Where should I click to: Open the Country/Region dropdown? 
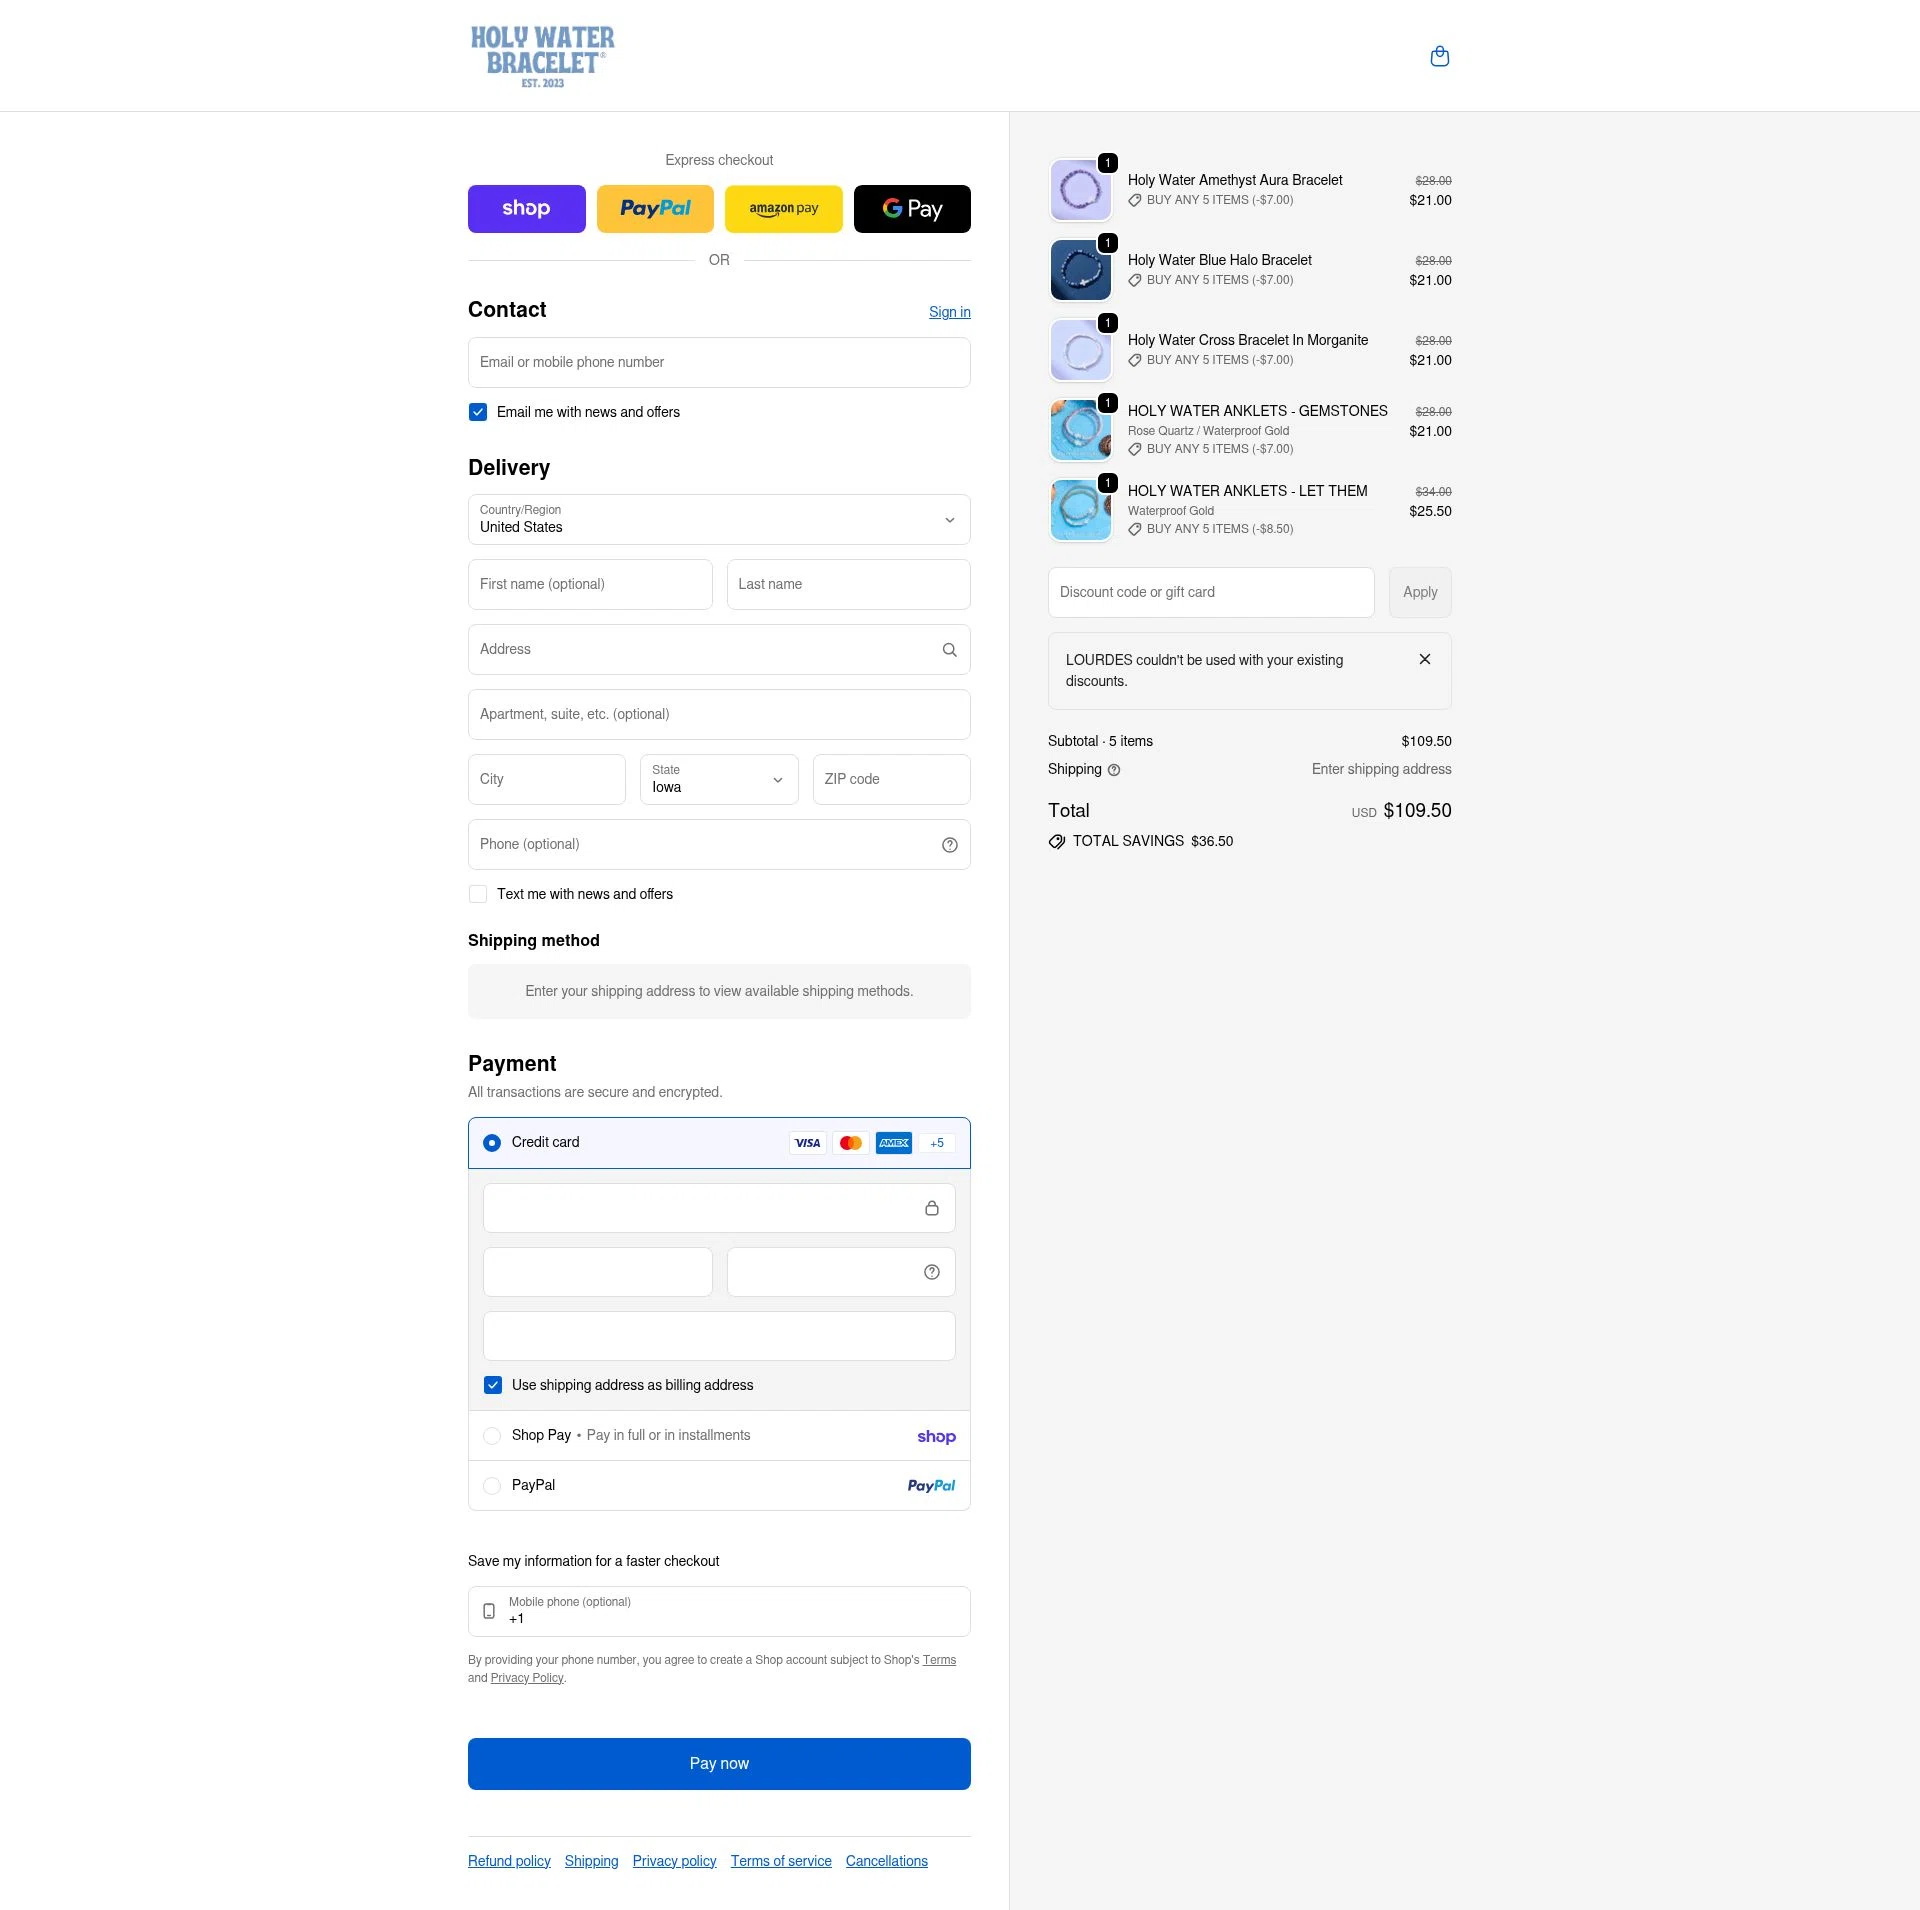pos(718,520)
